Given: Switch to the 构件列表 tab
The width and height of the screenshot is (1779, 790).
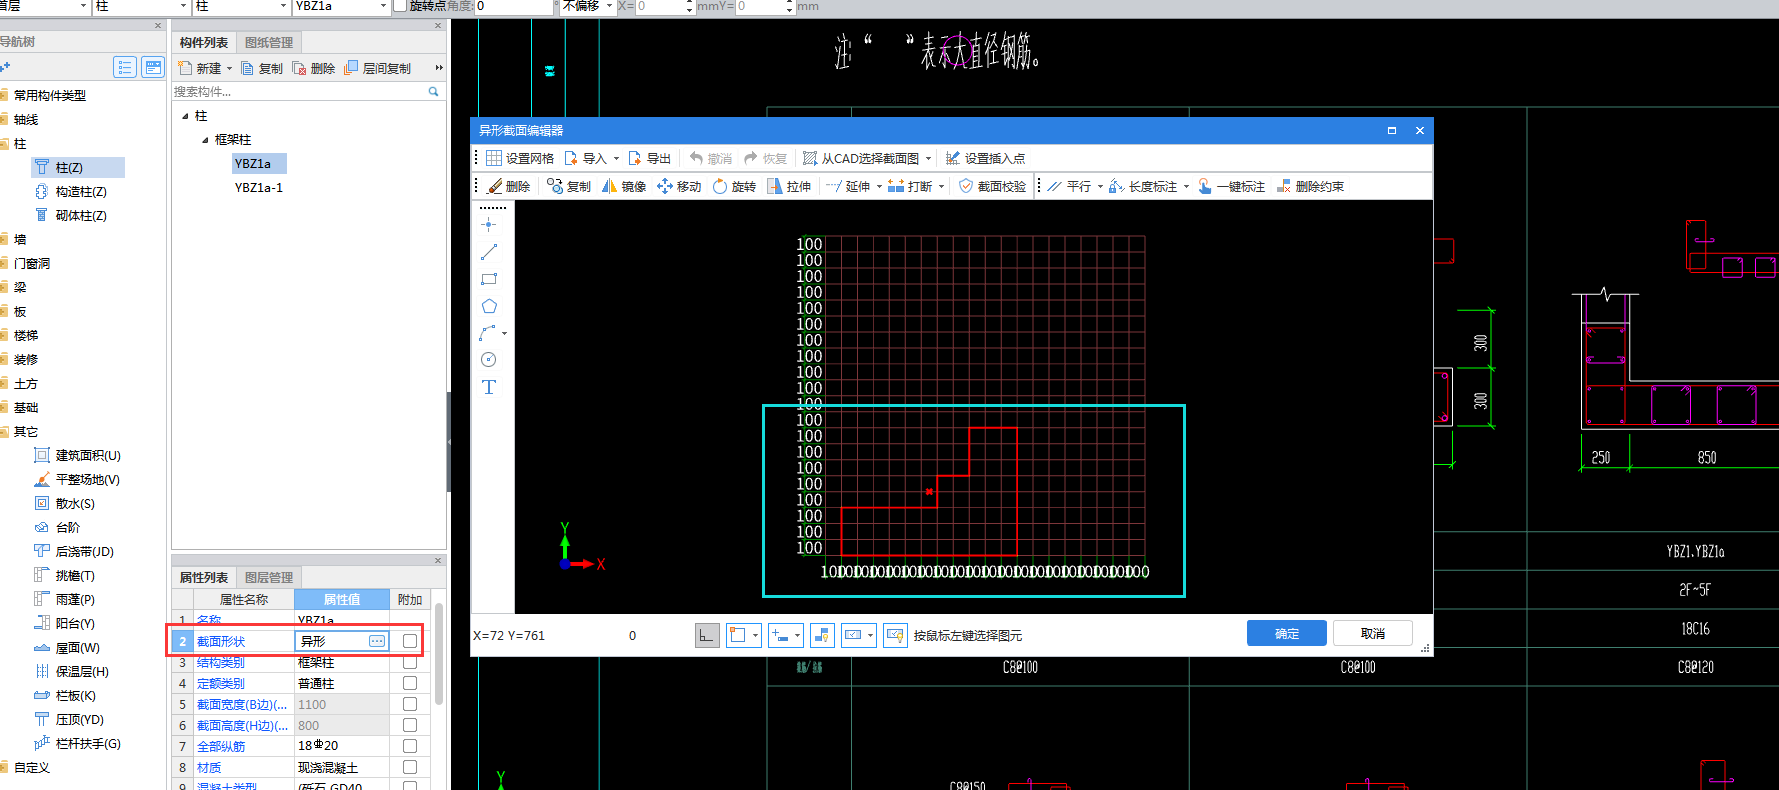Looking at the screenshot, I should [x=204, y=42].
